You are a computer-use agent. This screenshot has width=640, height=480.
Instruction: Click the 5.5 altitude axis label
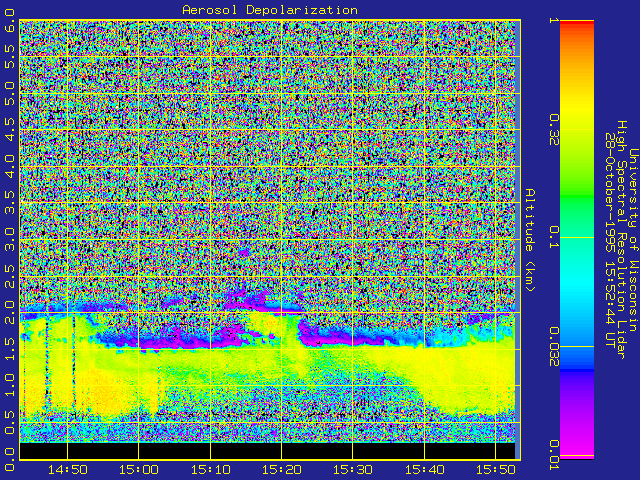click(10, 56)
